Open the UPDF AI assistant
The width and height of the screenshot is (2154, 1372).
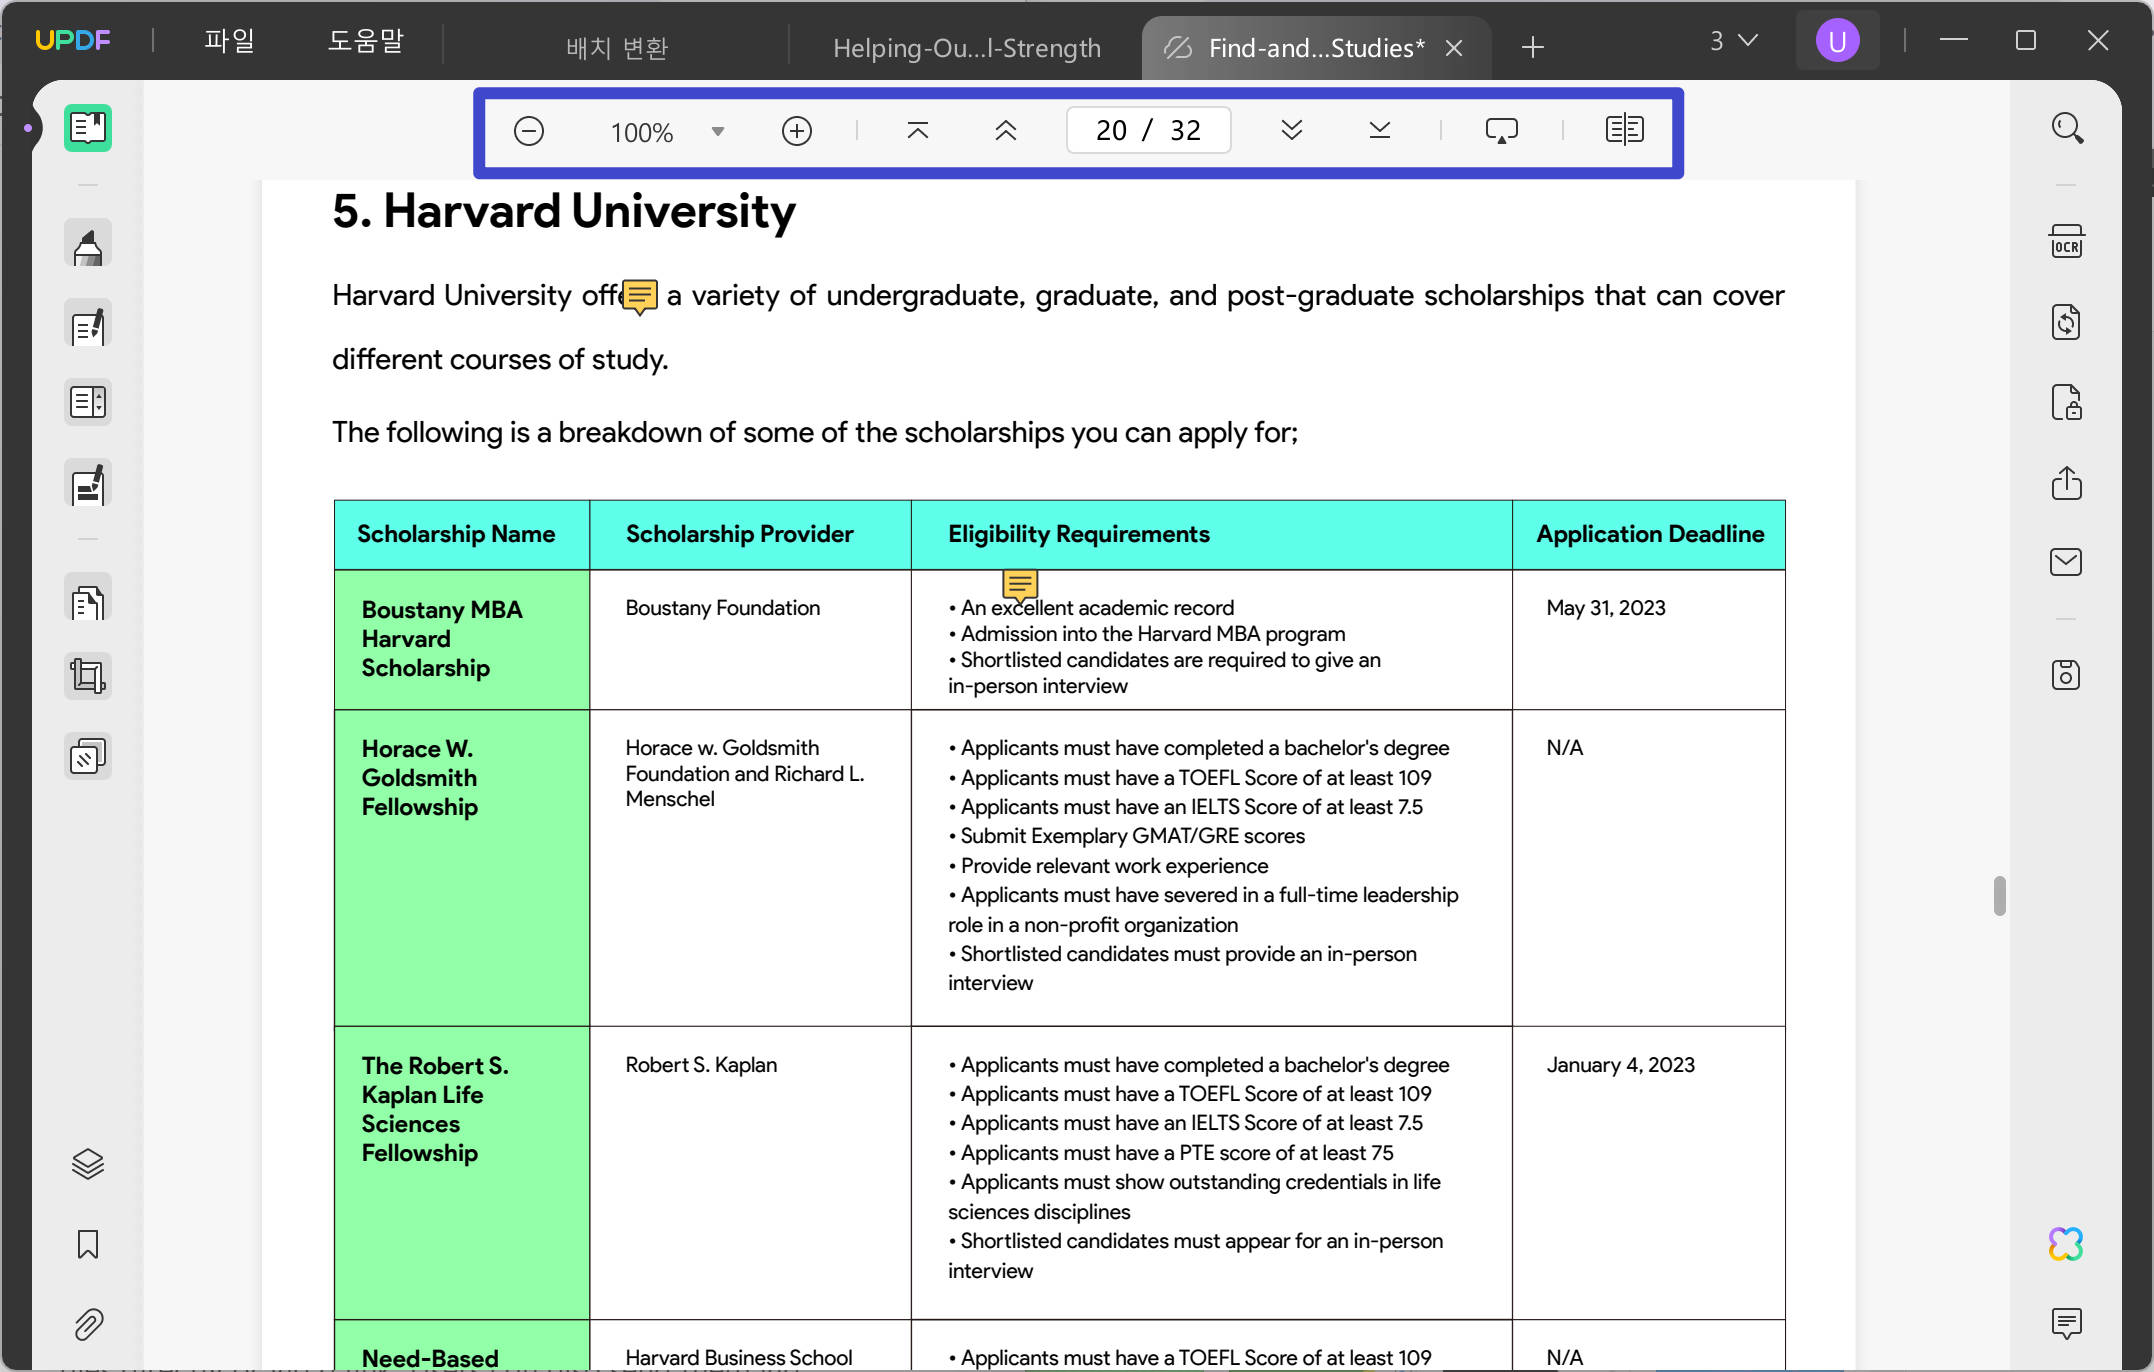pyautogui.click(x=2067, y=1244)
